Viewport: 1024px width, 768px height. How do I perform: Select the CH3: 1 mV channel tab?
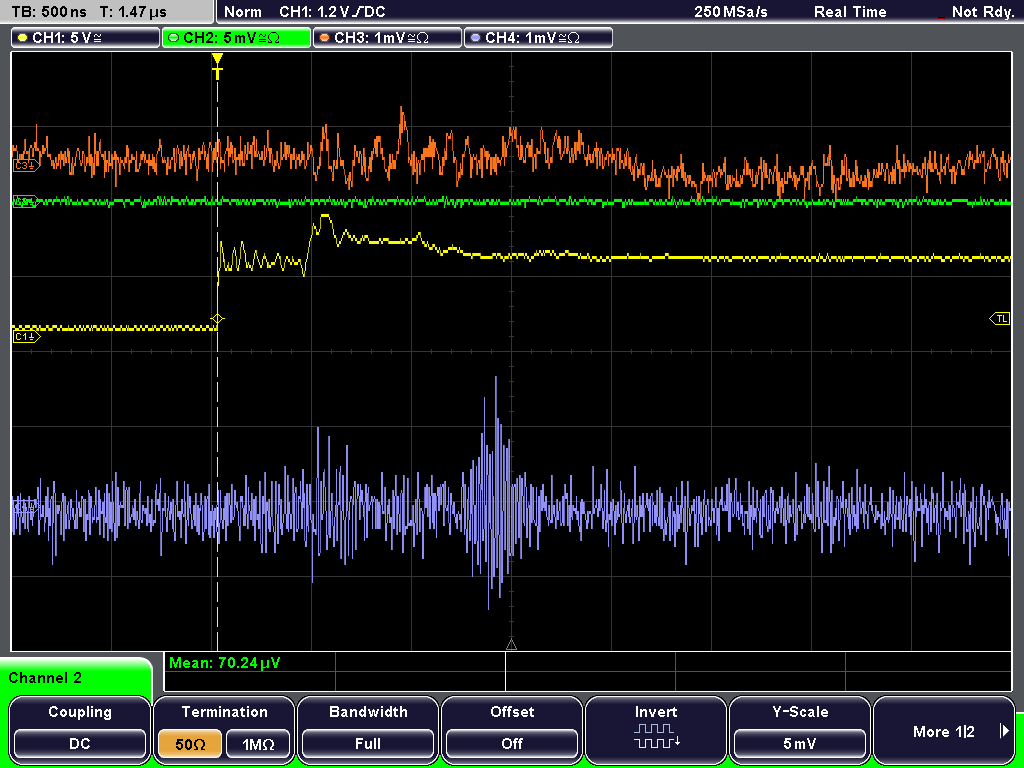[x=387, y=37]
